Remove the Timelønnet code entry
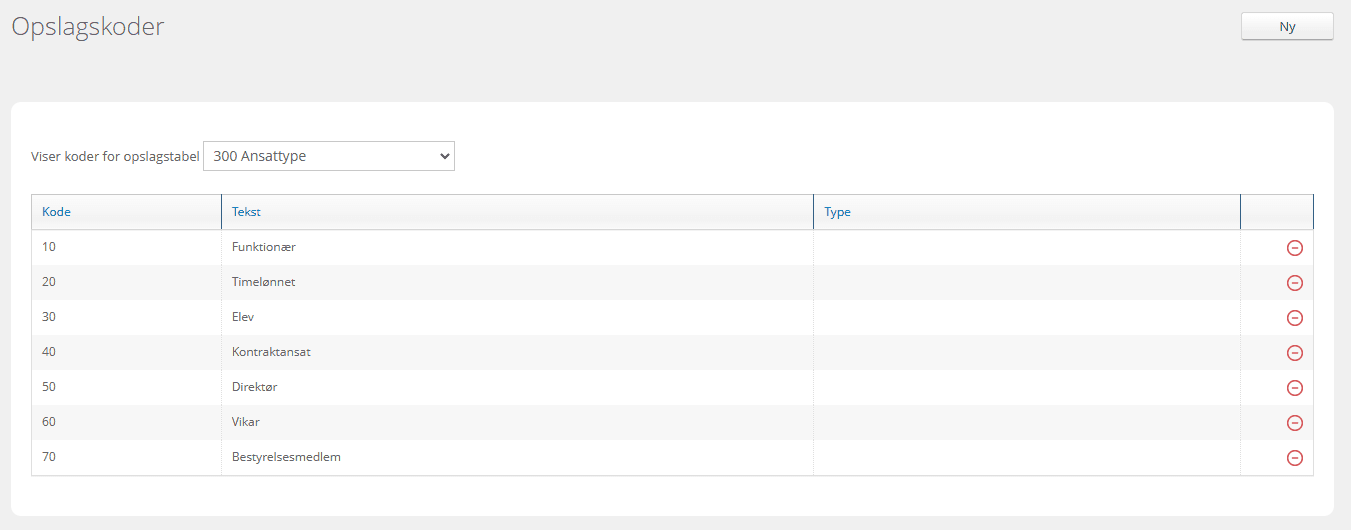The width and height of the screenshot is (1351, 530). [x=1294, y=283]
